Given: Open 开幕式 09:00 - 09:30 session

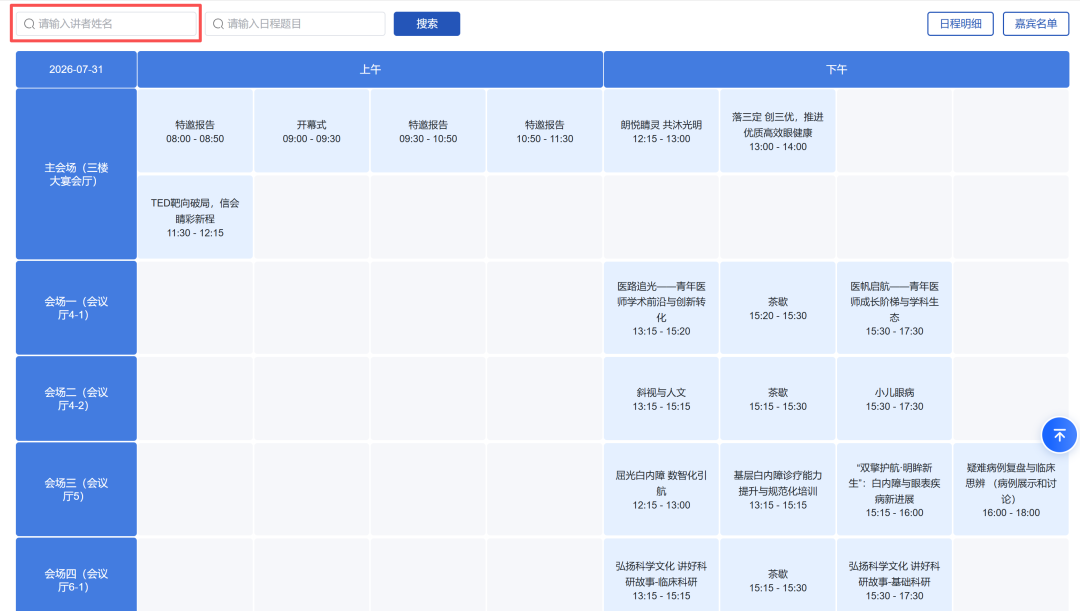Looking at the screenshot, I should coord(311,131).
